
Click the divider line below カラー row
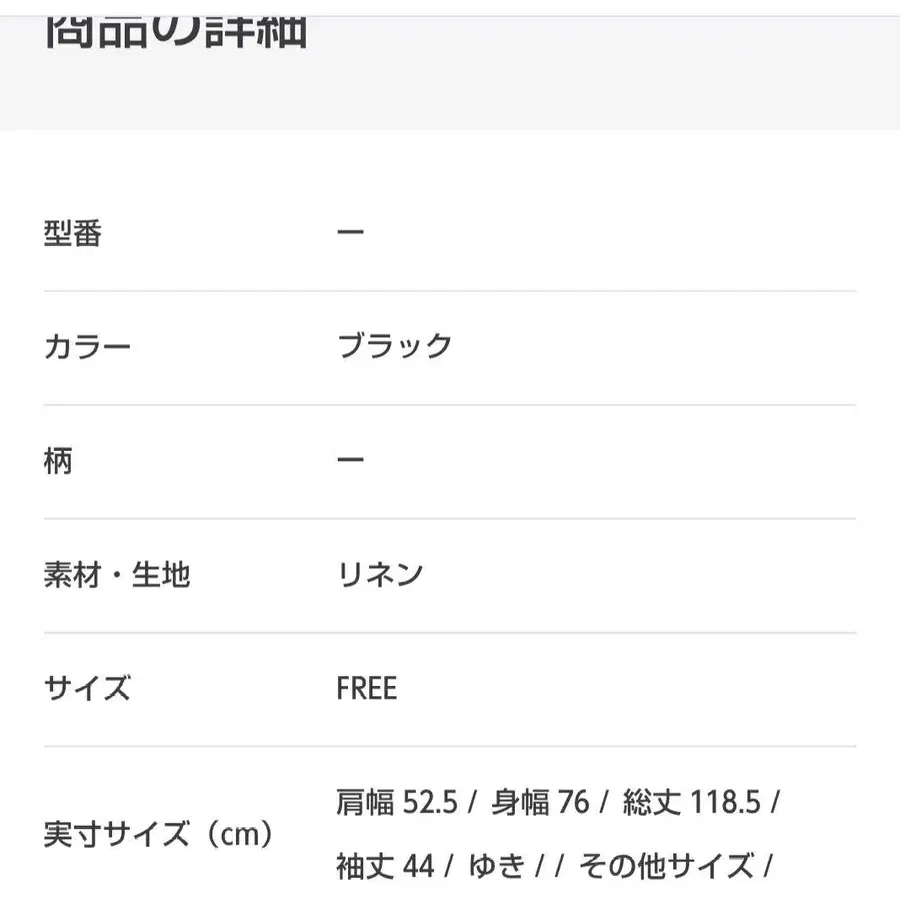[x=450, y=405]
